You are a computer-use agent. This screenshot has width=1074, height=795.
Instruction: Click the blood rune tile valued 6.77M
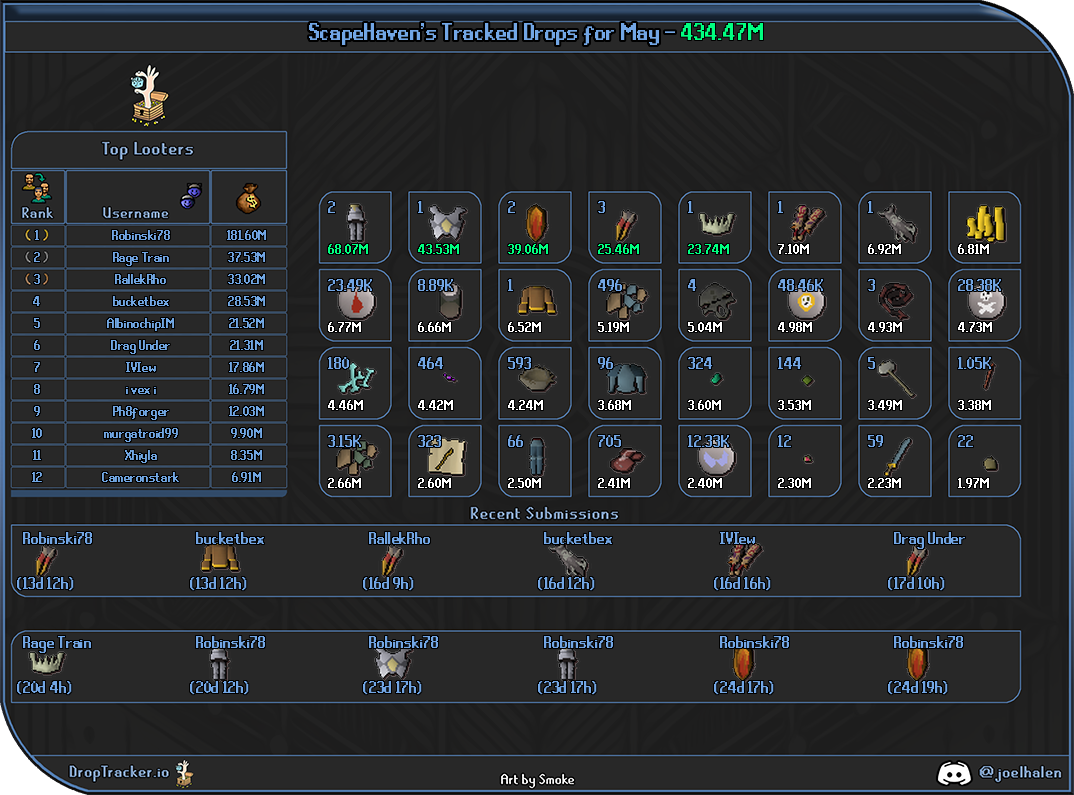tap(355, 305)
